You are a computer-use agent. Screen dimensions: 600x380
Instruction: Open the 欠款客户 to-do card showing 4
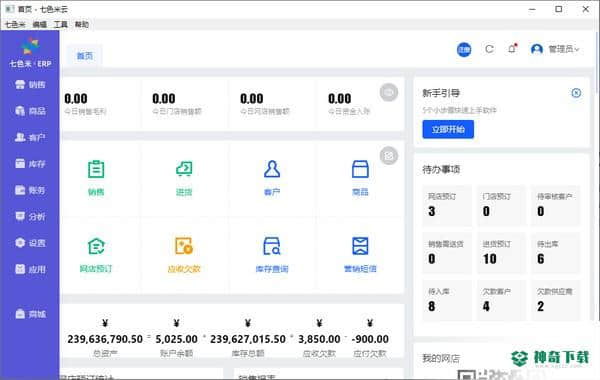coord(501,301)
